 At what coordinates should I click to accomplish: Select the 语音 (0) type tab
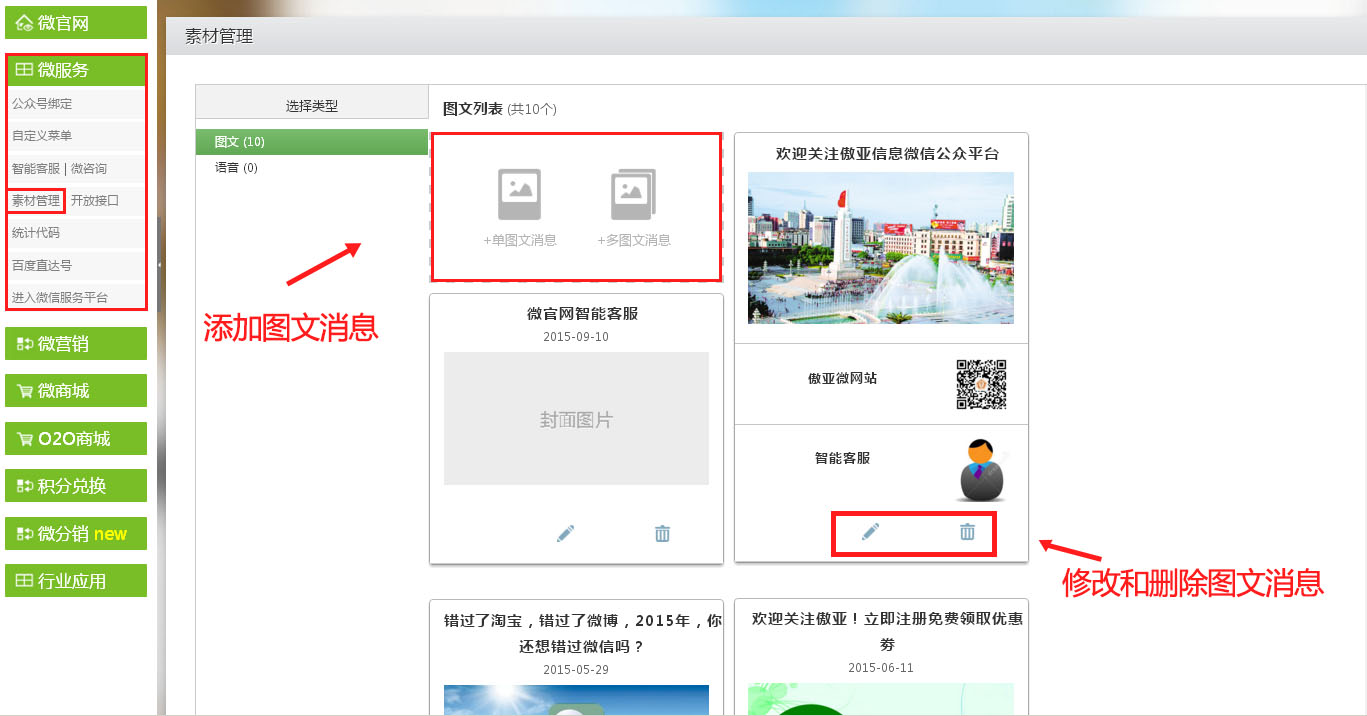(236, 168)
